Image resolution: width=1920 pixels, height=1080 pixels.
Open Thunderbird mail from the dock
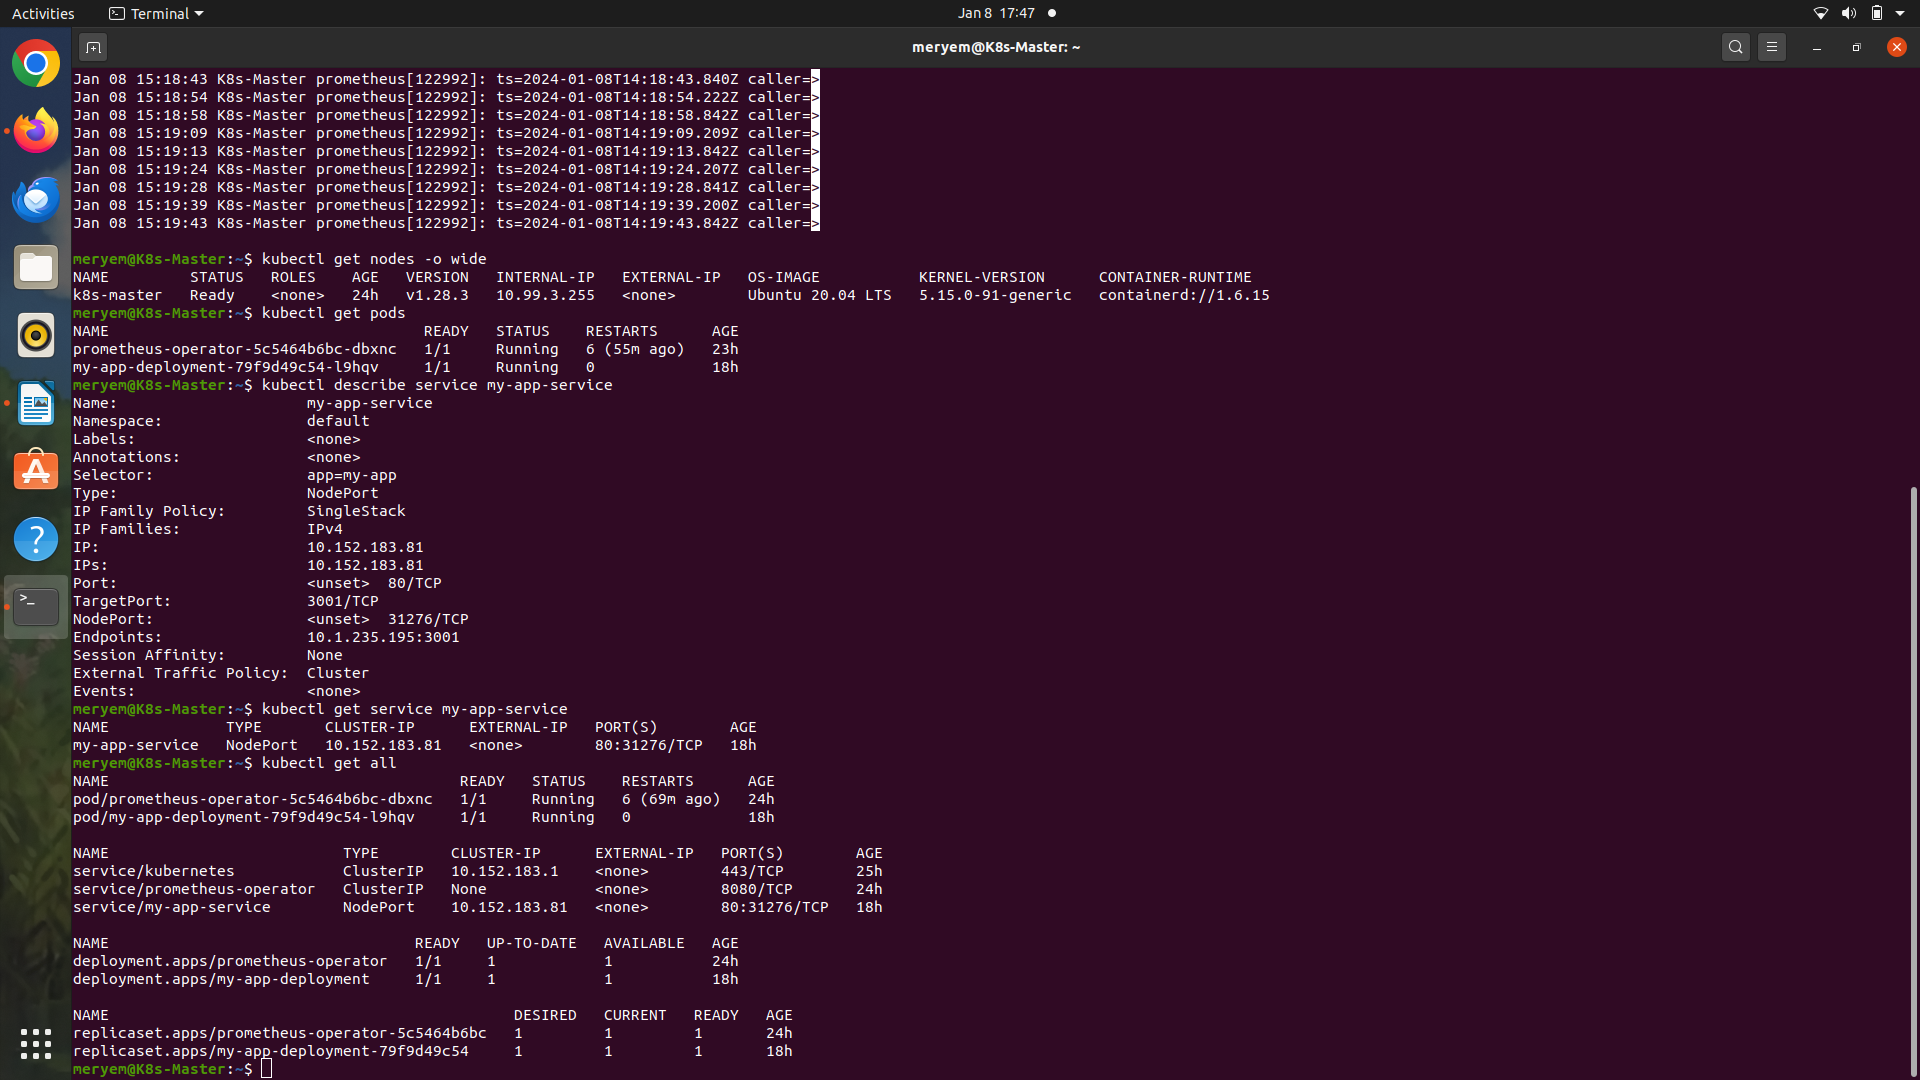36,199
